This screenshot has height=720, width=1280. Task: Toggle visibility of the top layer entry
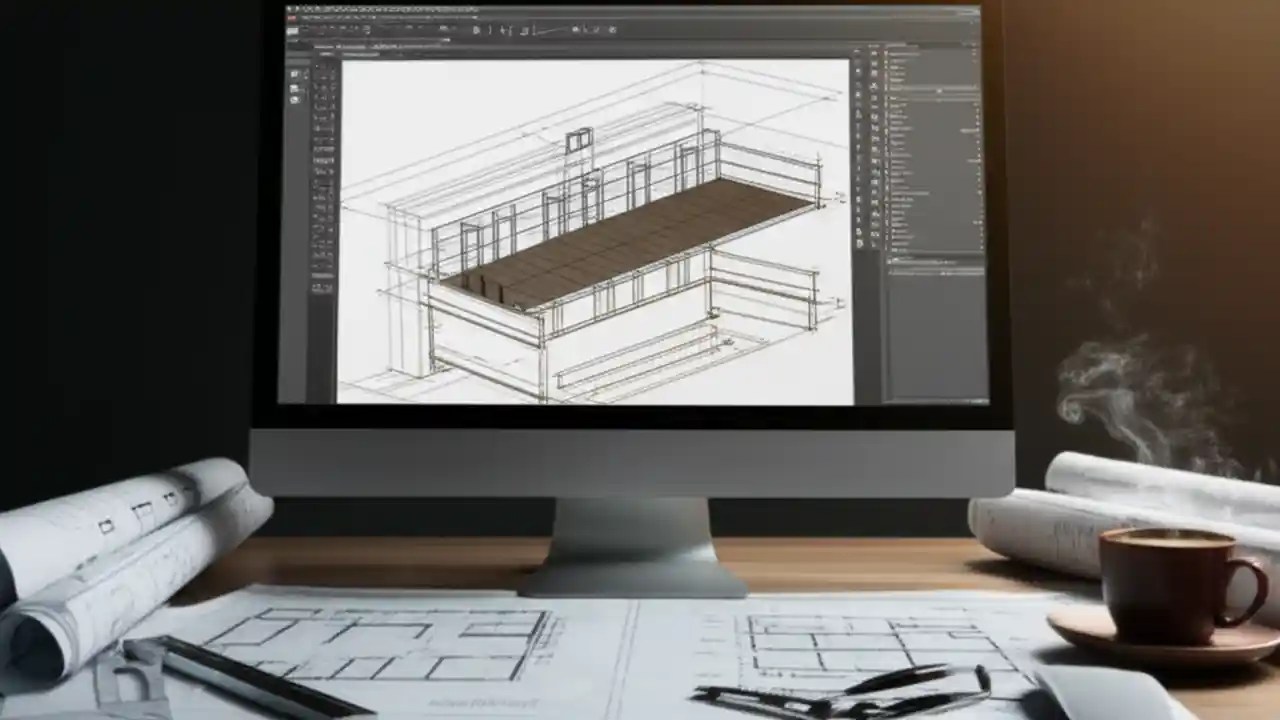(x=885, y=60)
